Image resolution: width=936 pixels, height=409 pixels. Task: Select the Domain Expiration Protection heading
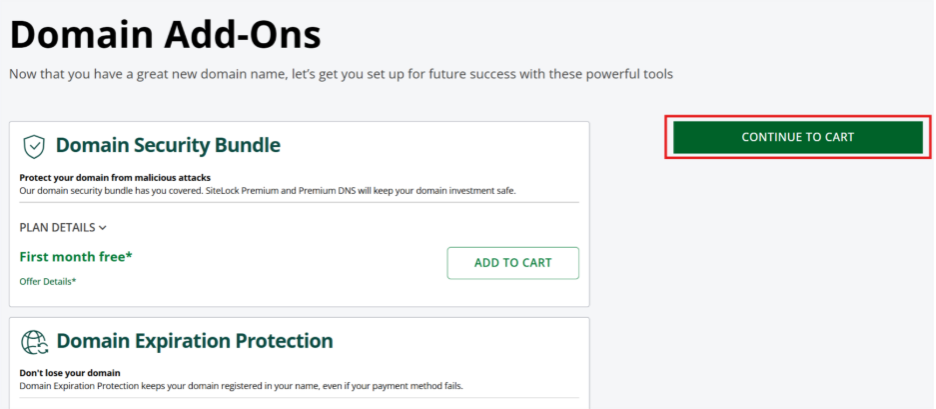194,341
